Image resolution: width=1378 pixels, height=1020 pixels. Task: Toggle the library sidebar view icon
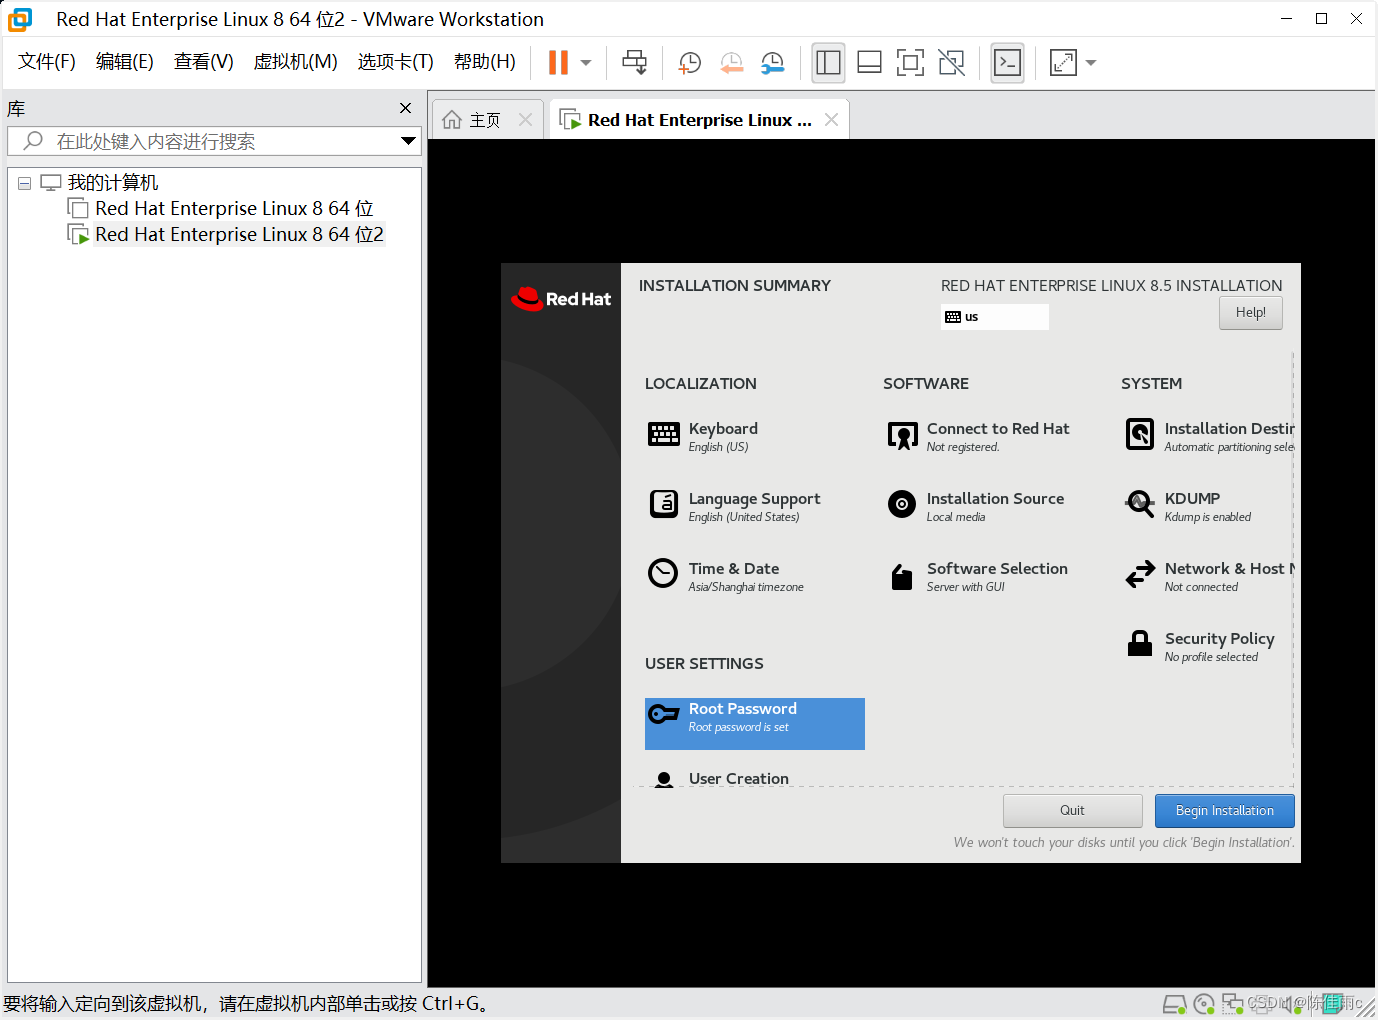[x=828, y=62]
